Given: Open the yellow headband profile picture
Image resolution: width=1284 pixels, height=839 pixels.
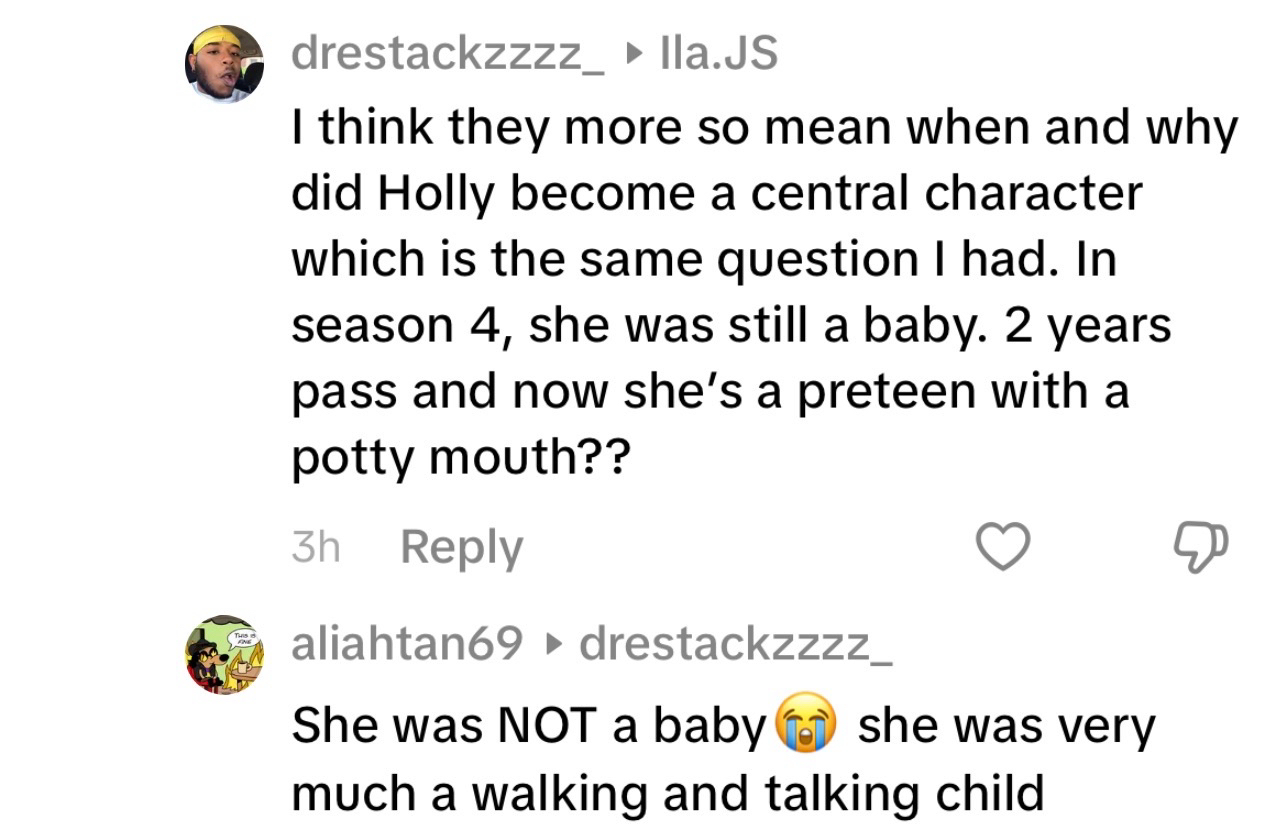Looking at the screenshot, I should [224, 63].
